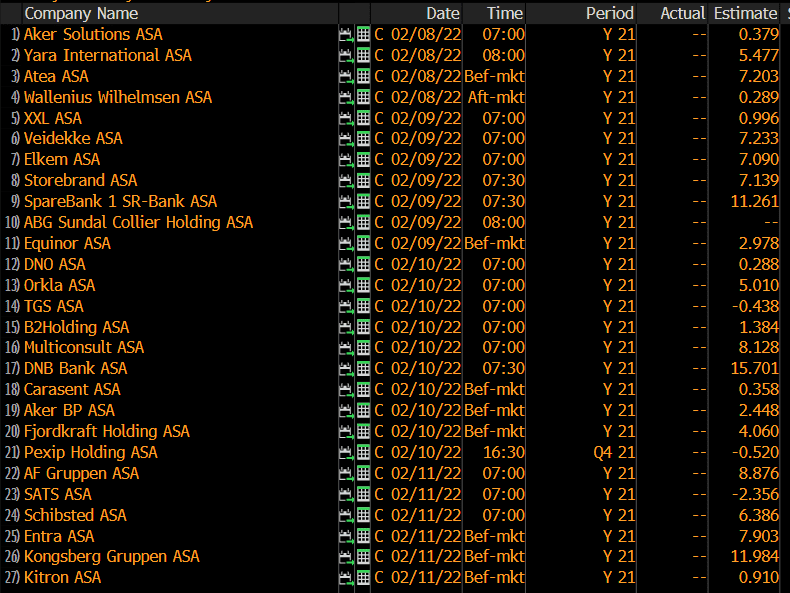Open DNB Bank ASA company entry
This screenshot has width=790, height=593.
[76, 369]
